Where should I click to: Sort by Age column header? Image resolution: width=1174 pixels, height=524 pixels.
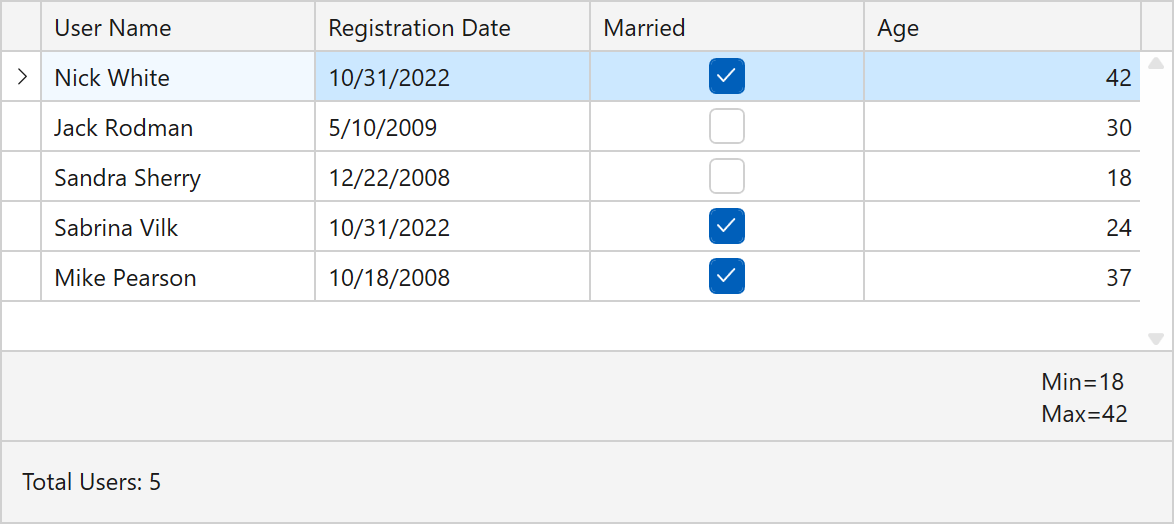(1002, 28)
